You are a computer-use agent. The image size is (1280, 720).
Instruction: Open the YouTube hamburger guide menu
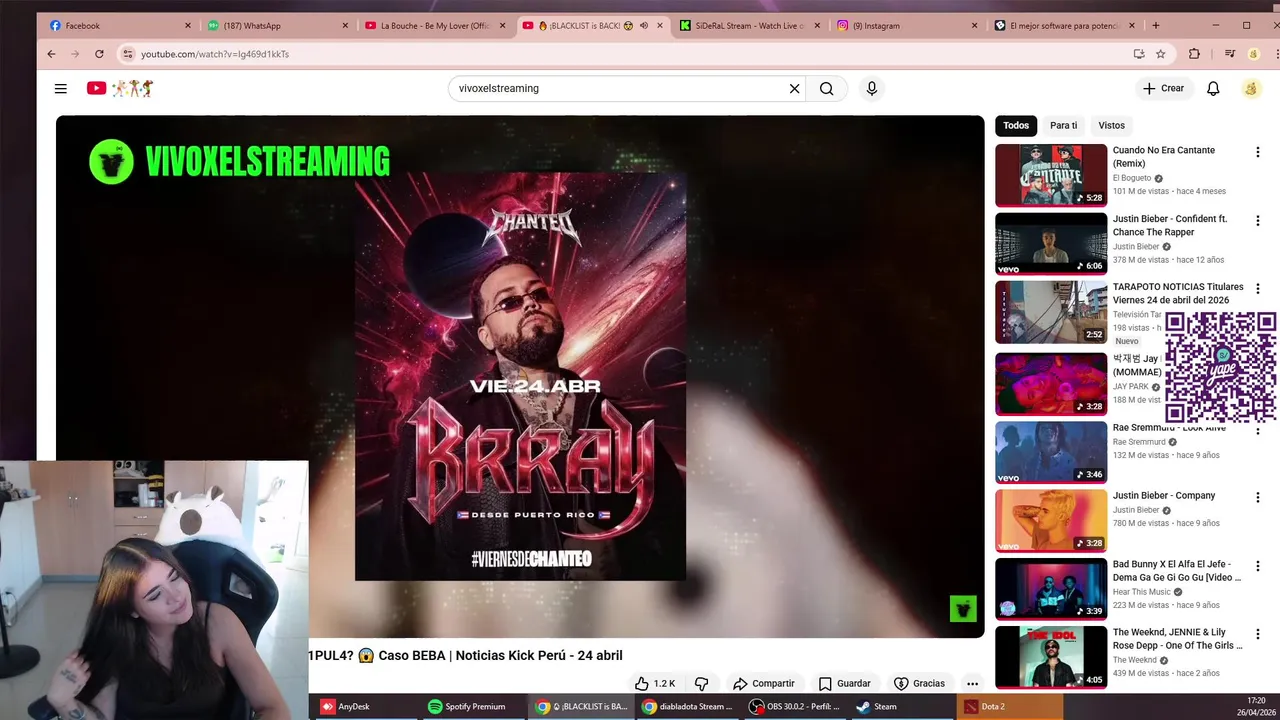(61, 88)
